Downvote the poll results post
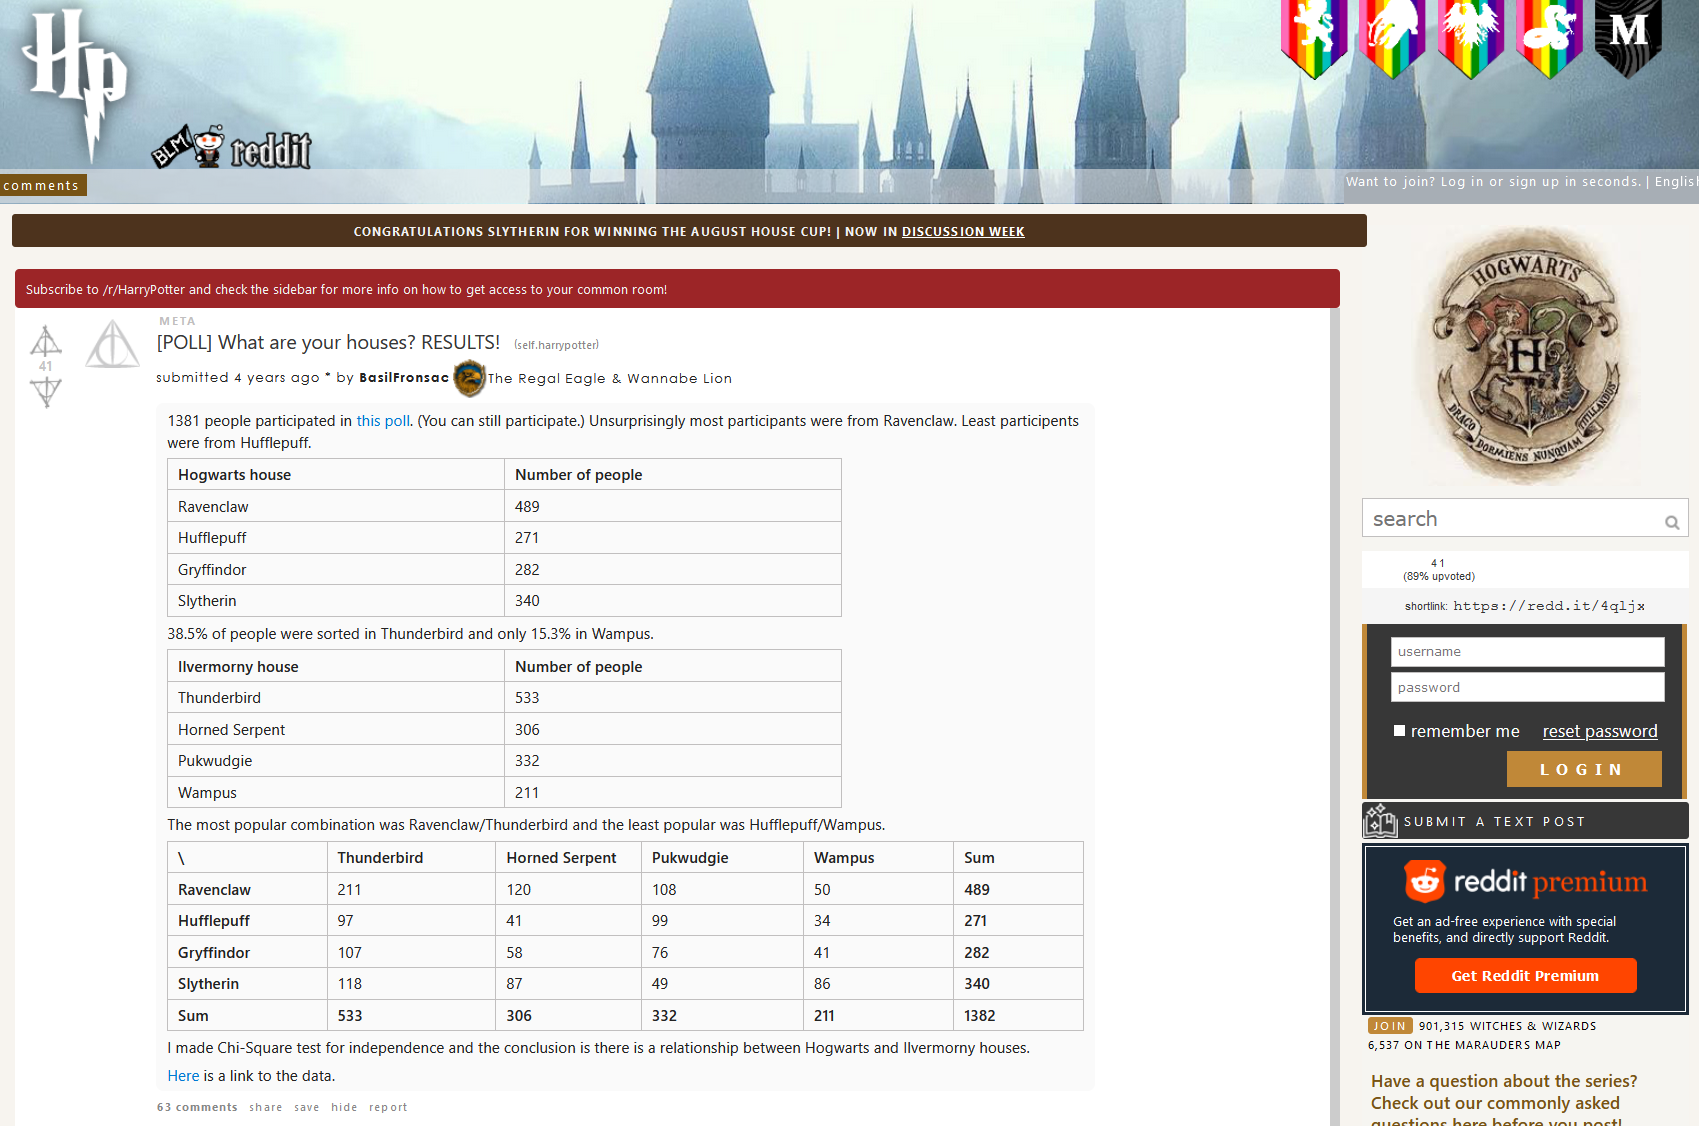1699x1126 pixels. (x=45, y=391)
